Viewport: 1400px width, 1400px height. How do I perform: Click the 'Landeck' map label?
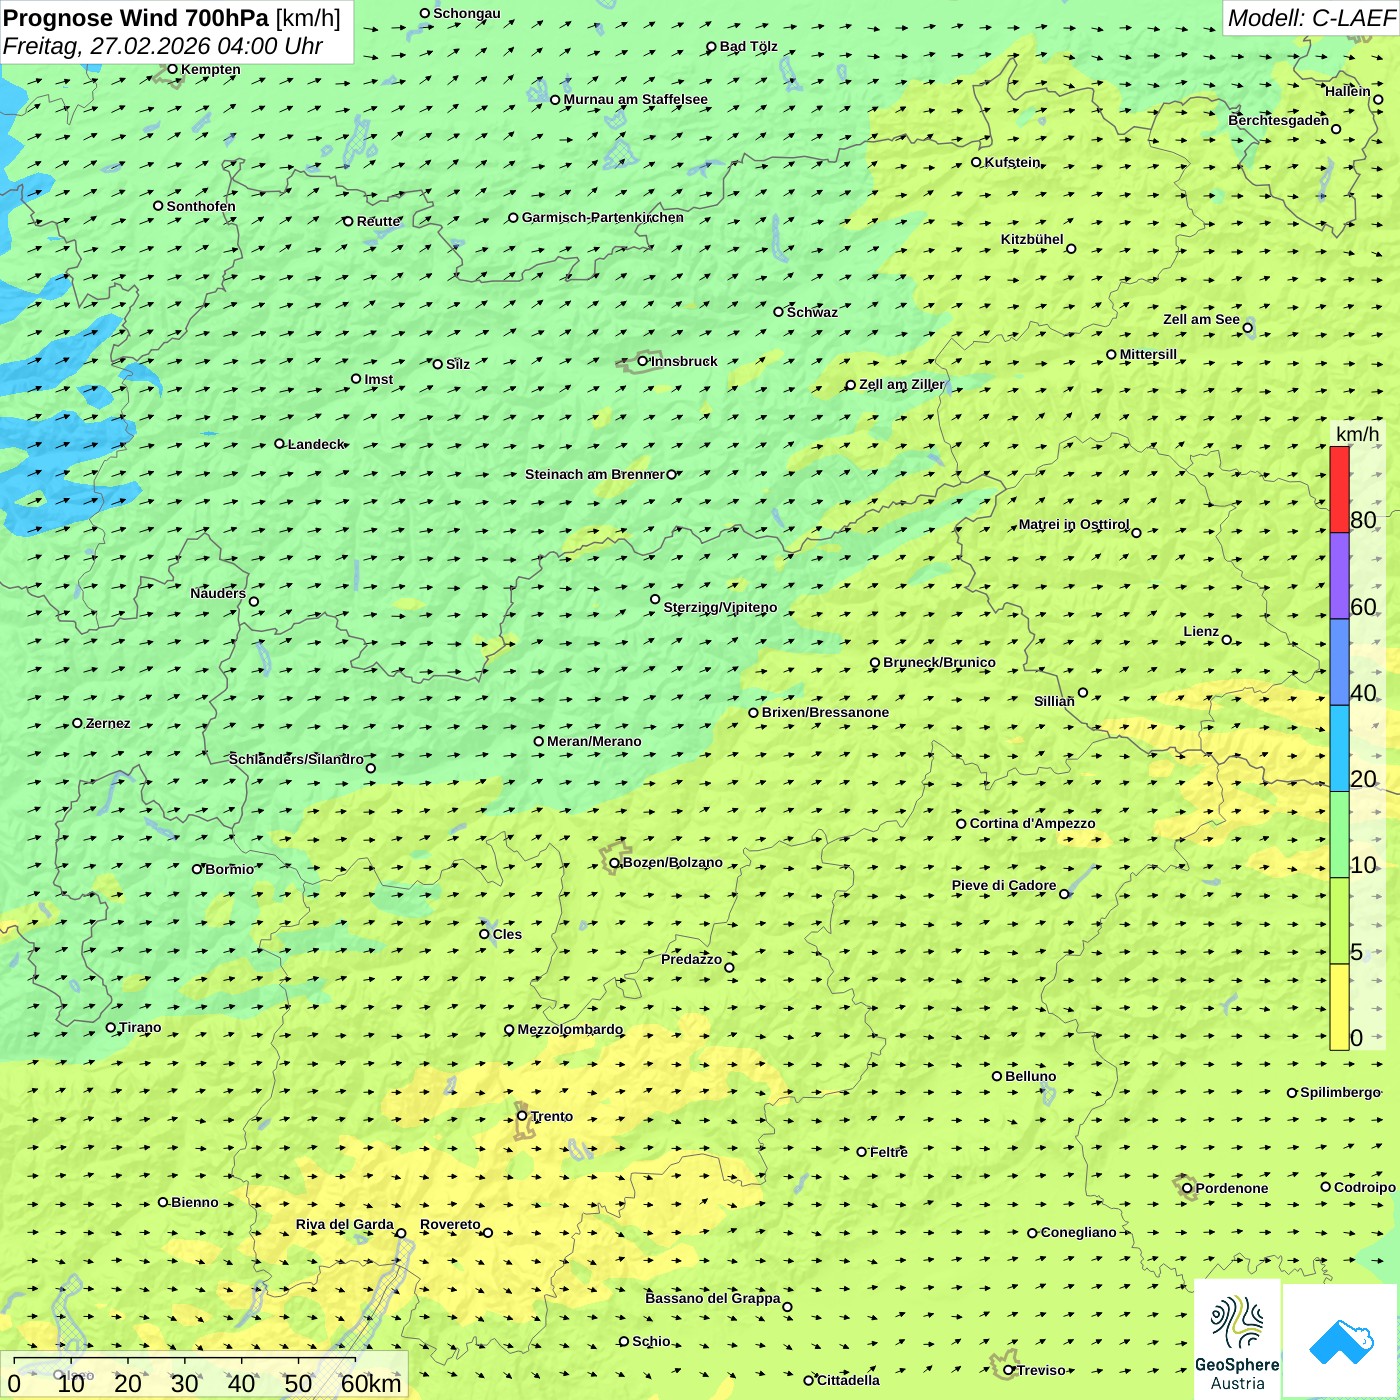point(316,444)
